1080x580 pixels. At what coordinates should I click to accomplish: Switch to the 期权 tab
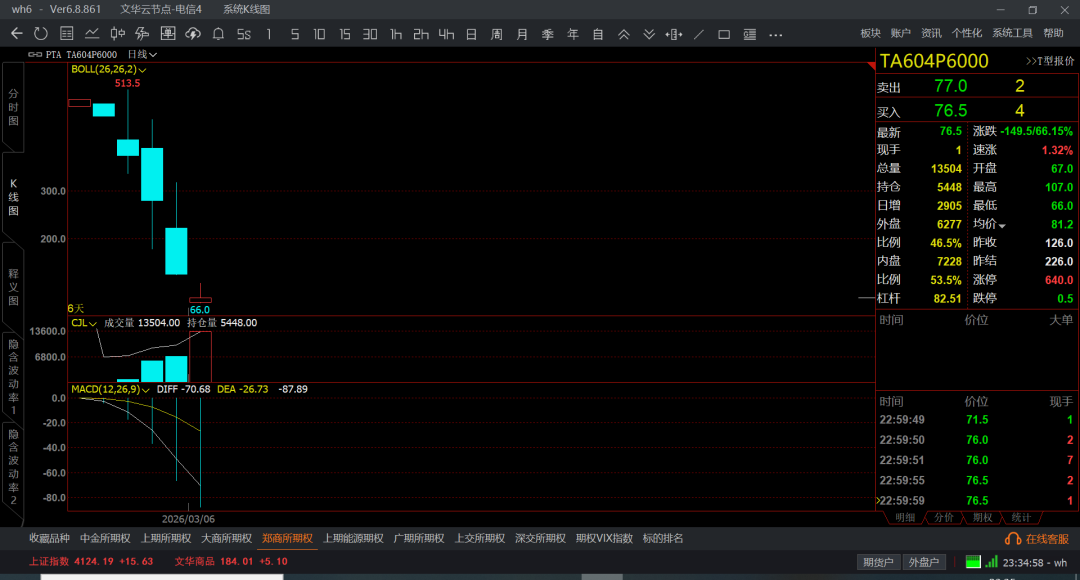(982, 517)
